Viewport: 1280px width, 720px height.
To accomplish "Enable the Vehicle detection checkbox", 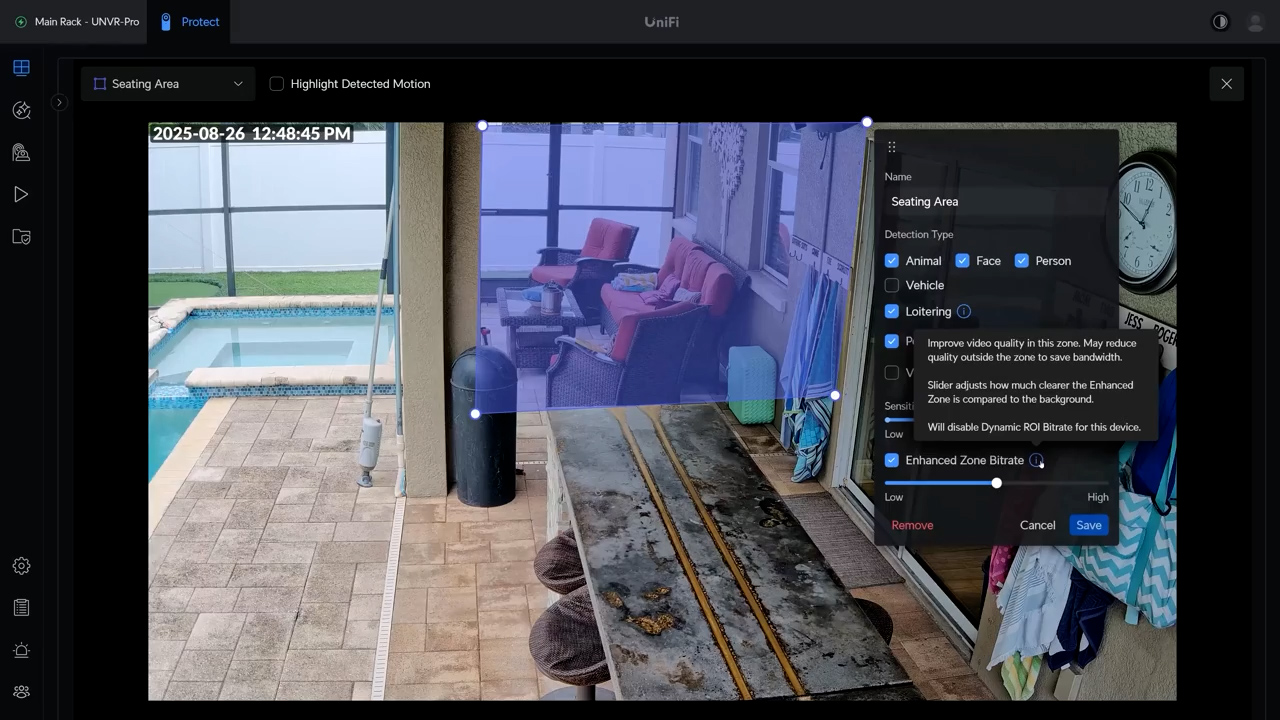I will pyautogui.click(x=892, y=285).
